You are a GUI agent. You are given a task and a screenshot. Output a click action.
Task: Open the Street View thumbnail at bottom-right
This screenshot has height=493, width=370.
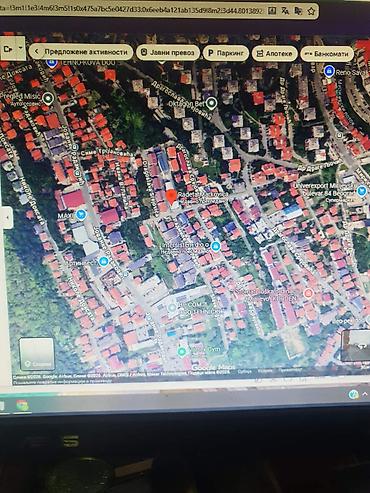(356, 346)
